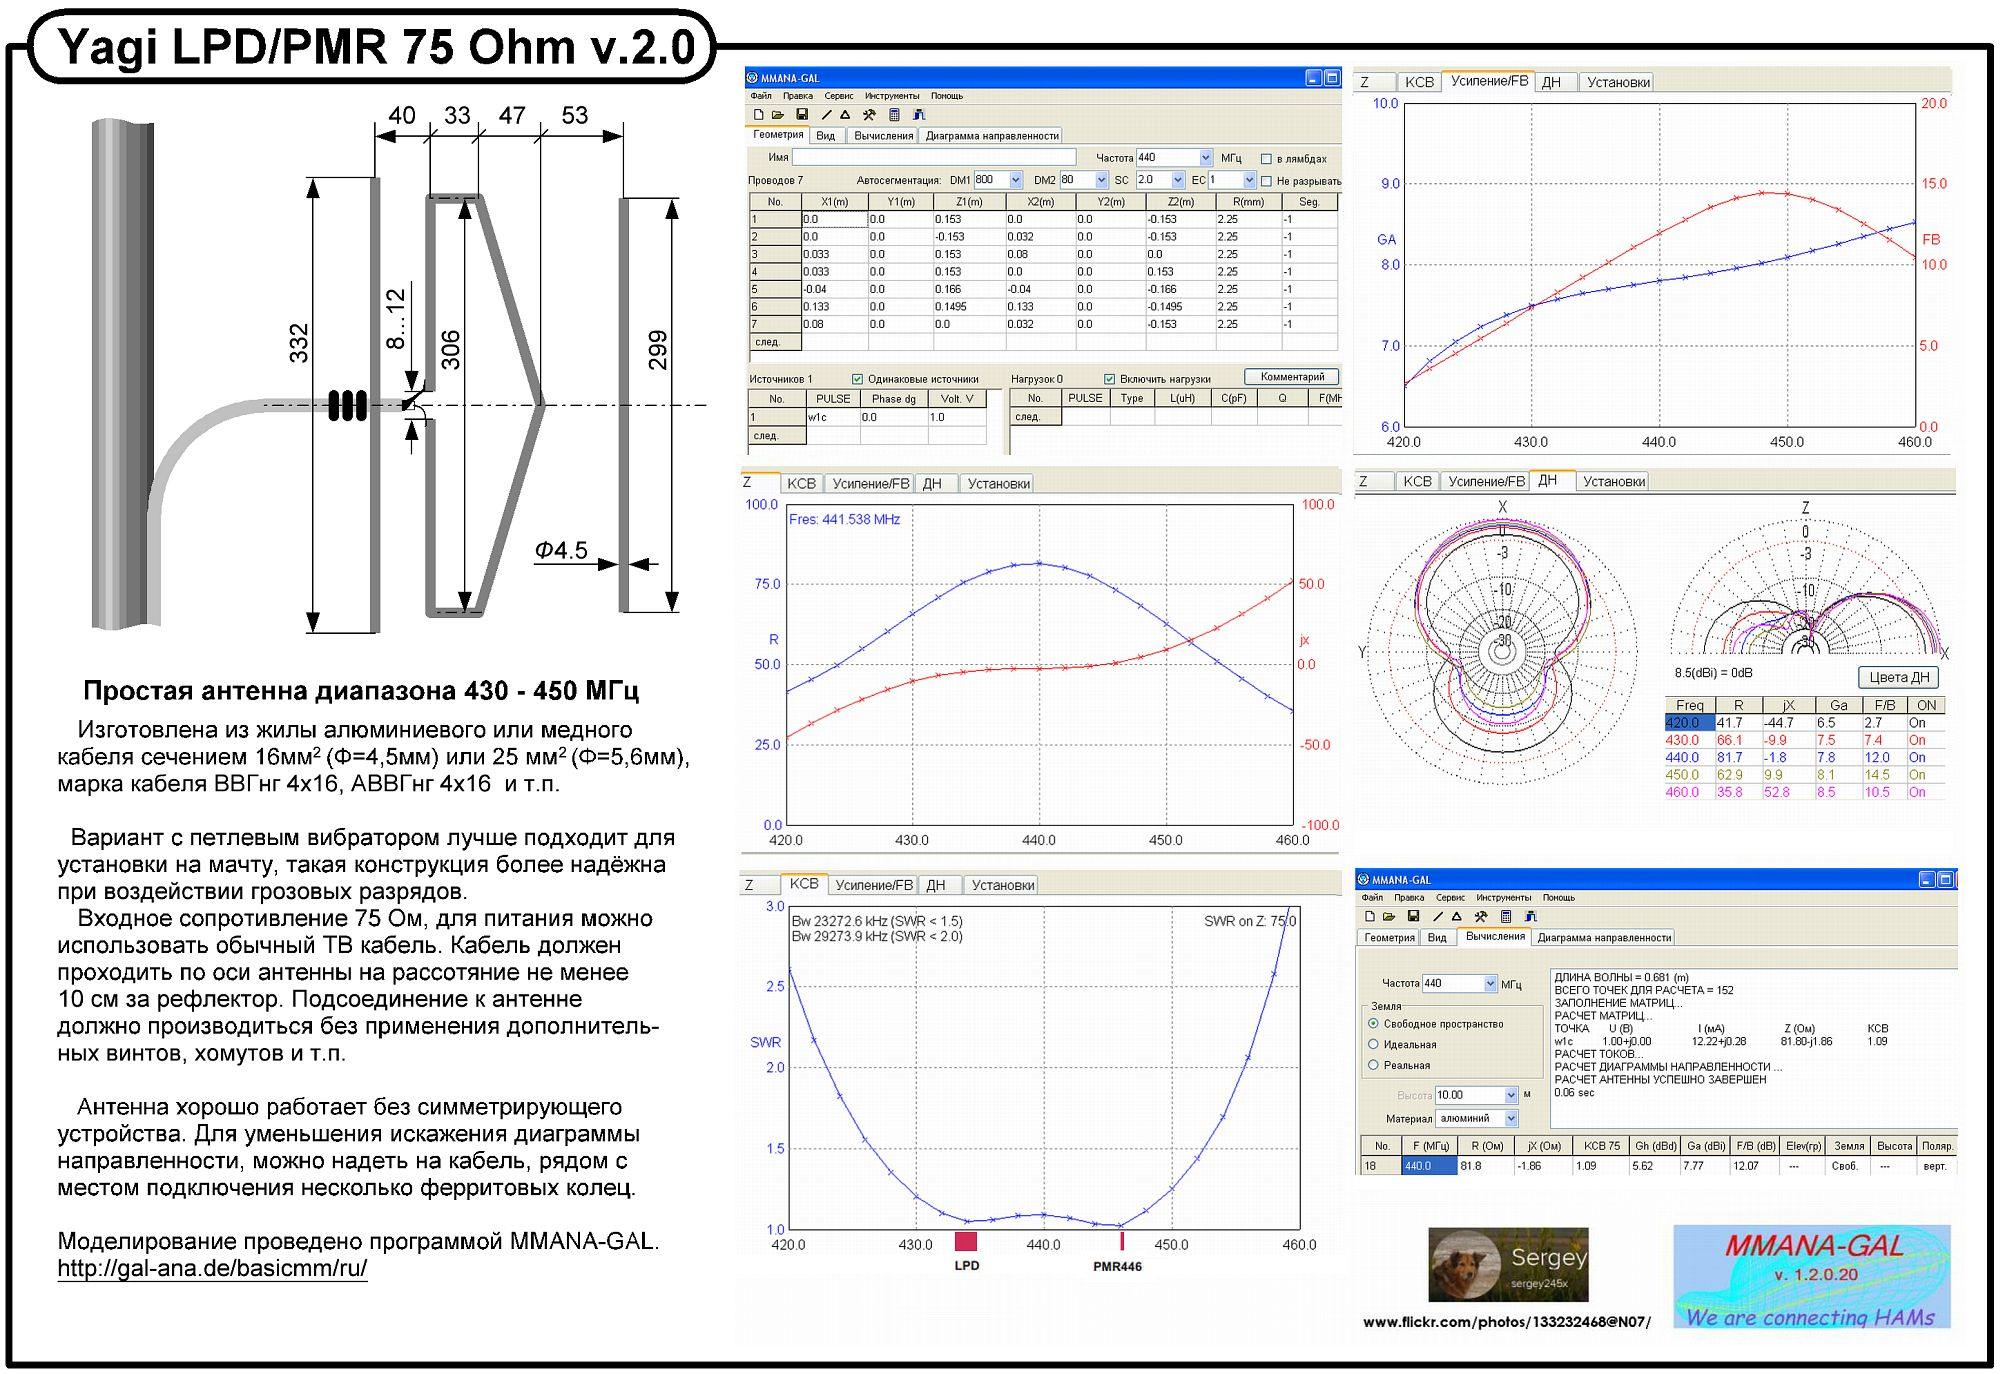
Task: Click calculator icon in top MMANA-GAL toolbar
Action: (895, 115)
